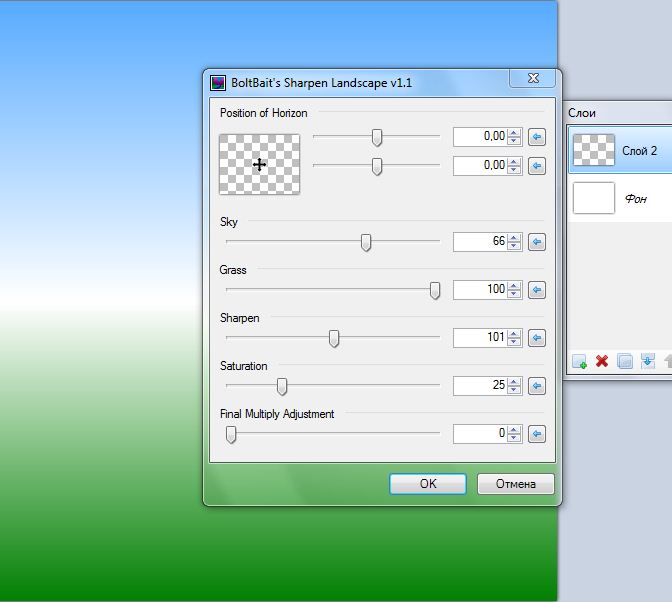This screenshot has height=602, width=672.
Task: Click the Saturation label
Action: point(243,366)
